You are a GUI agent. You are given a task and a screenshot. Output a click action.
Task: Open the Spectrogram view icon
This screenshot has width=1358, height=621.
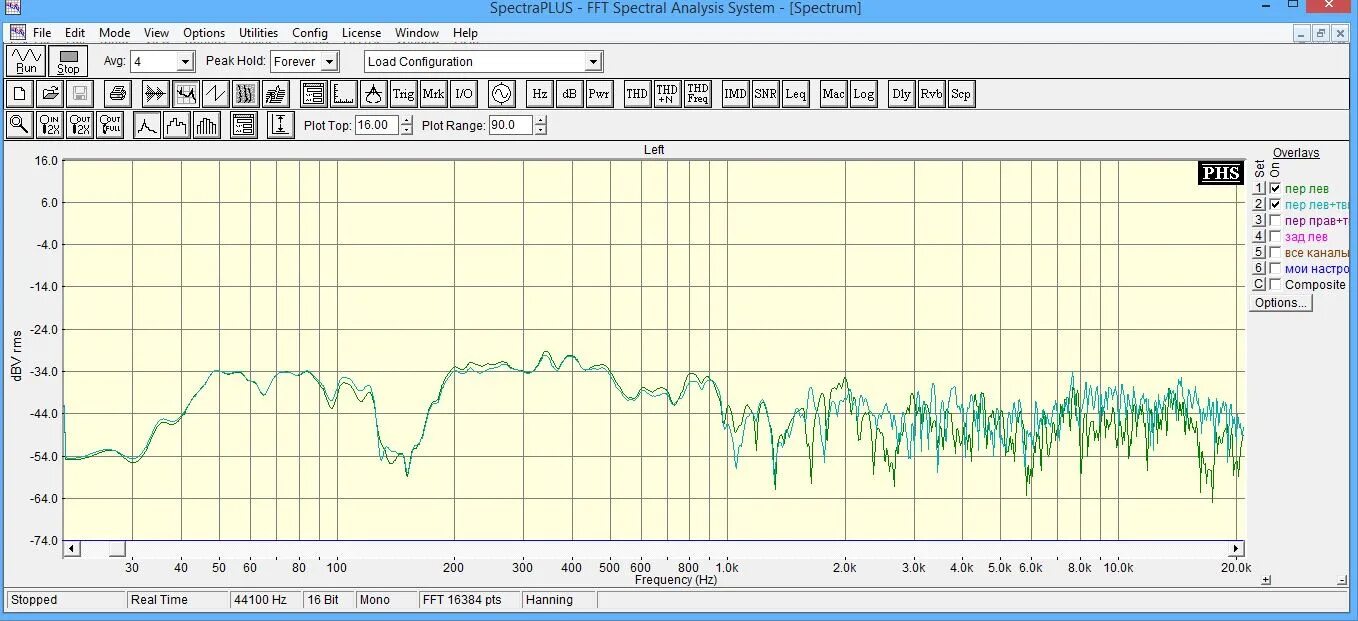point(245,94)
